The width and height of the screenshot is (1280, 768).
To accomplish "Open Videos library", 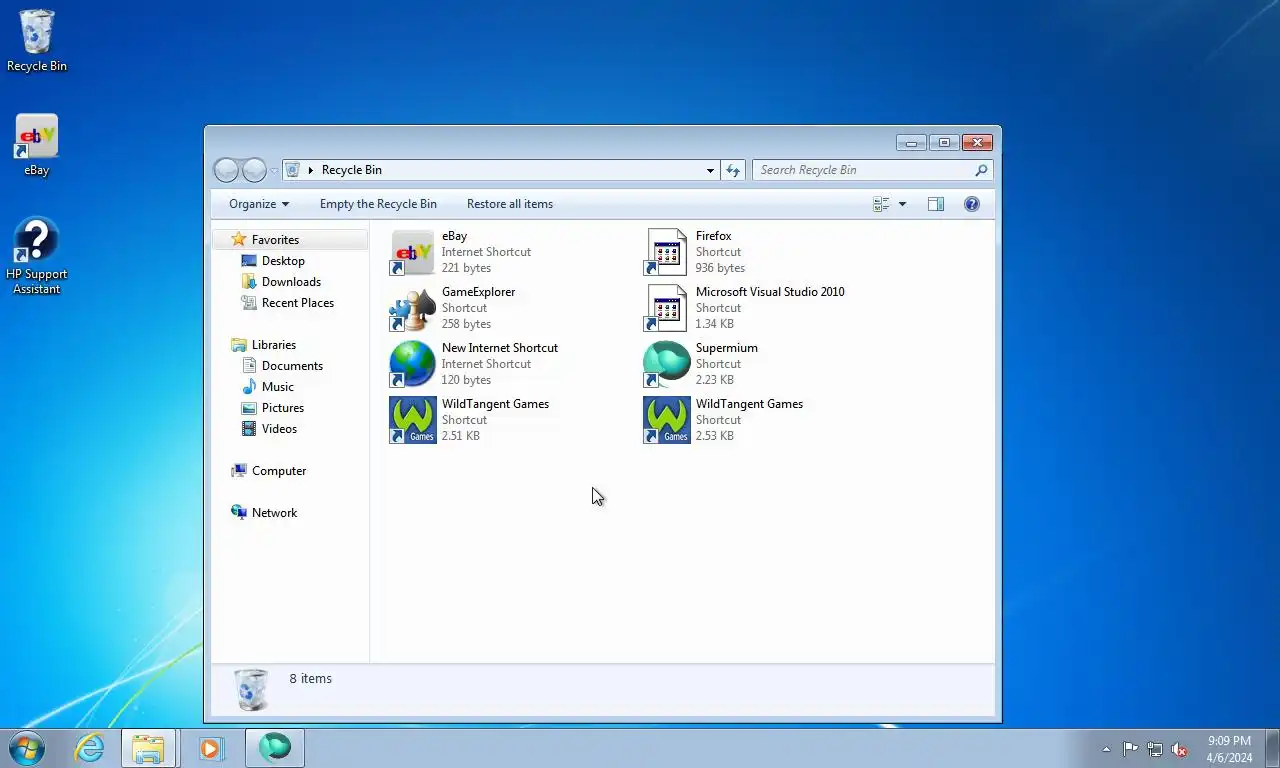I will 279,429.
